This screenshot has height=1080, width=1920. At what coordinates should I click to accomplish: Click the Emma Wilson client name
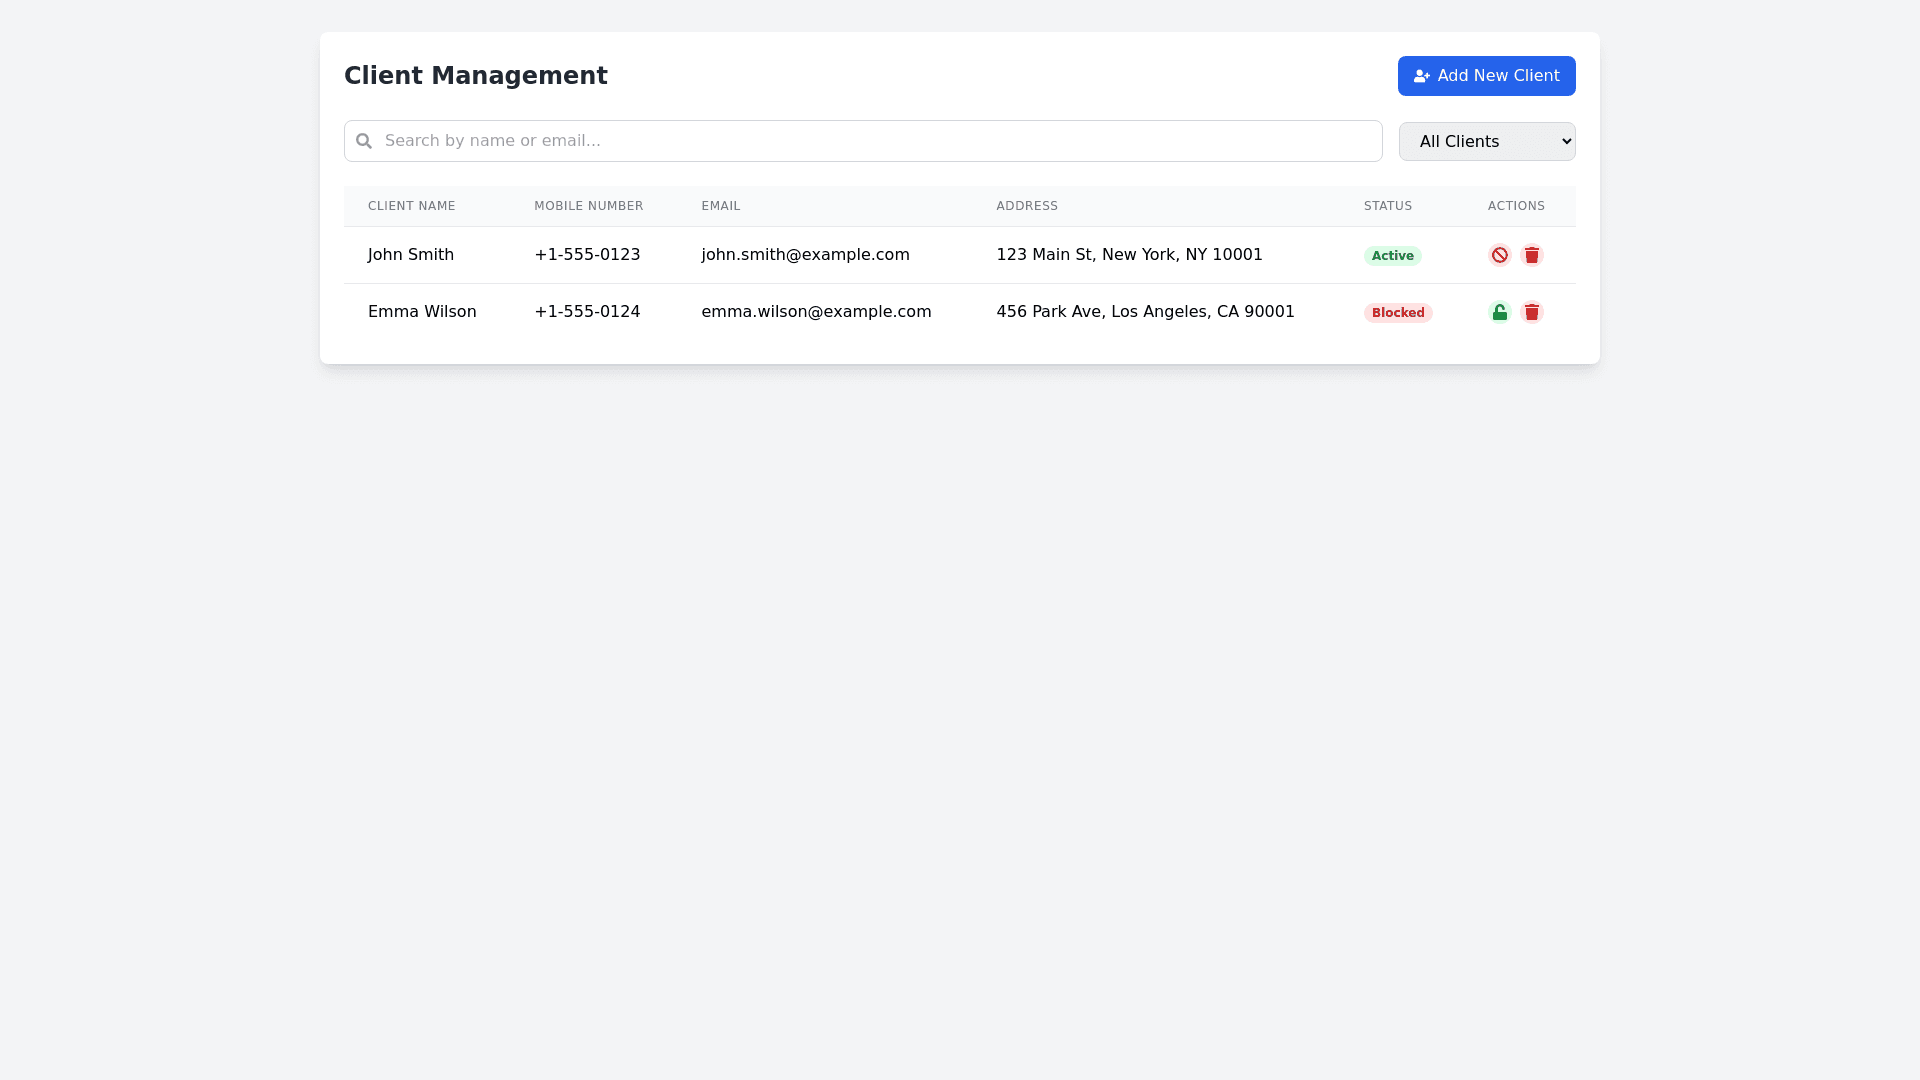pyautogui.click(x=422, y=312)
